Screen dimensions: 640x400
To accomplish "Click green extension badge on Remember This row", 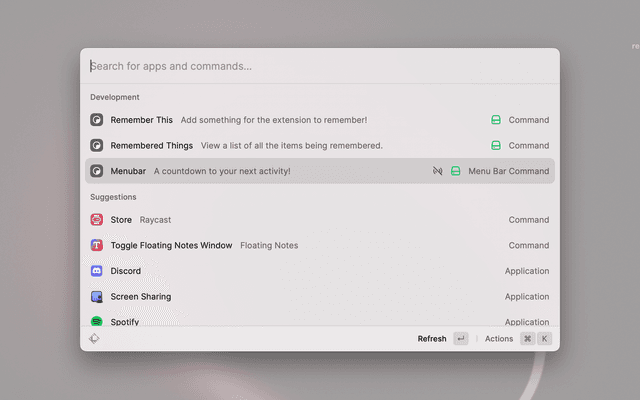I will coord(495,120).
